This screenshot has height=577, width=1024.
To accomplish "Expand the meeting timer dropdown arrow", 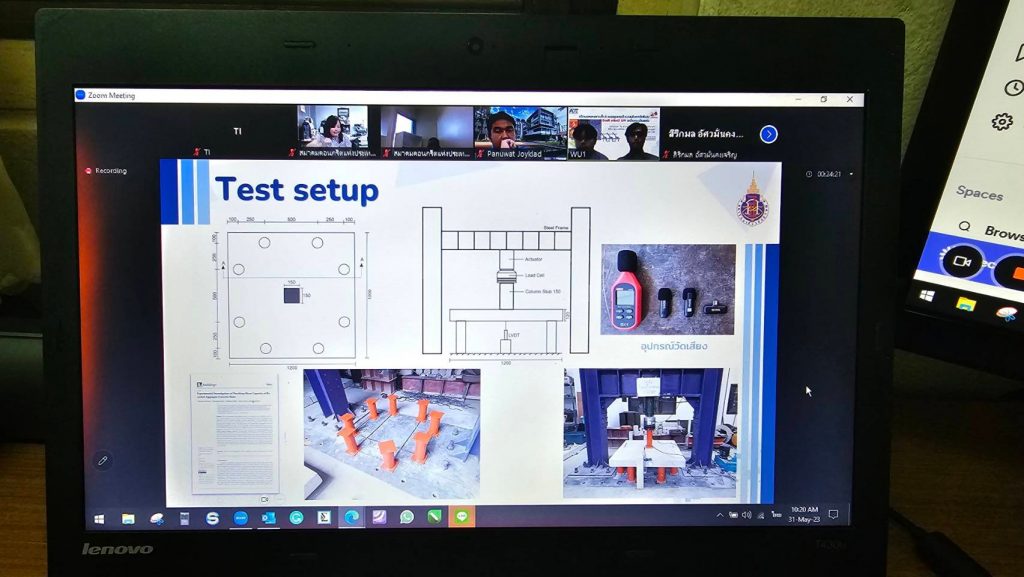I will (851, 174).
